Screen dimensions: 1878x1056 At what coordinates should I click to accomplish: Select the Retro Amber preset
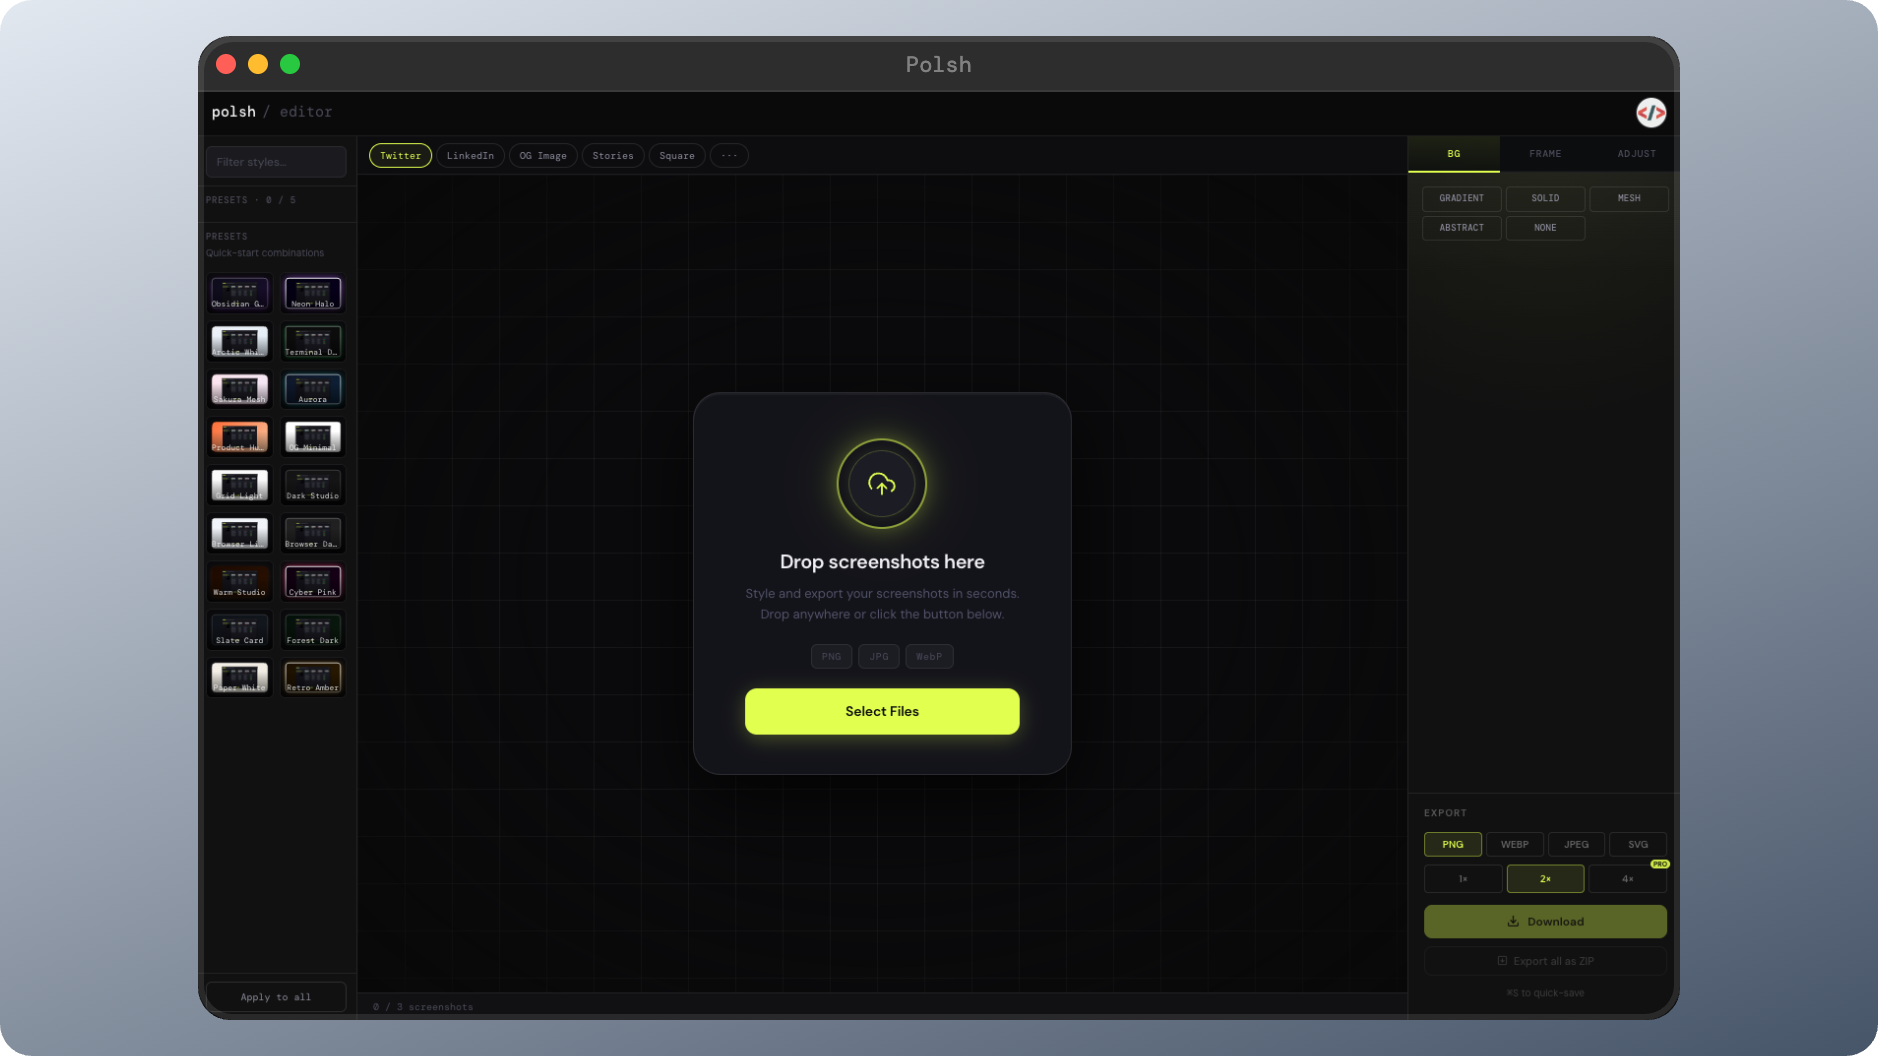pos(313,677)
